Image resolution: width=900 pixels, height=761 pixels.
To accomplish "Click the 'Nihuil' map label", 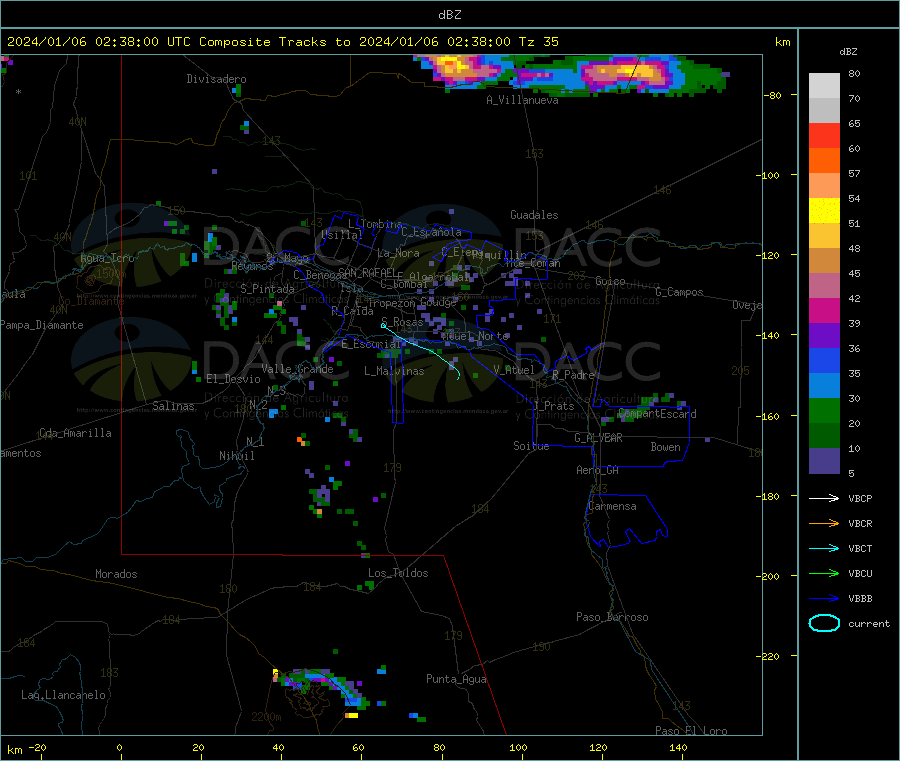I will (236, 456).
